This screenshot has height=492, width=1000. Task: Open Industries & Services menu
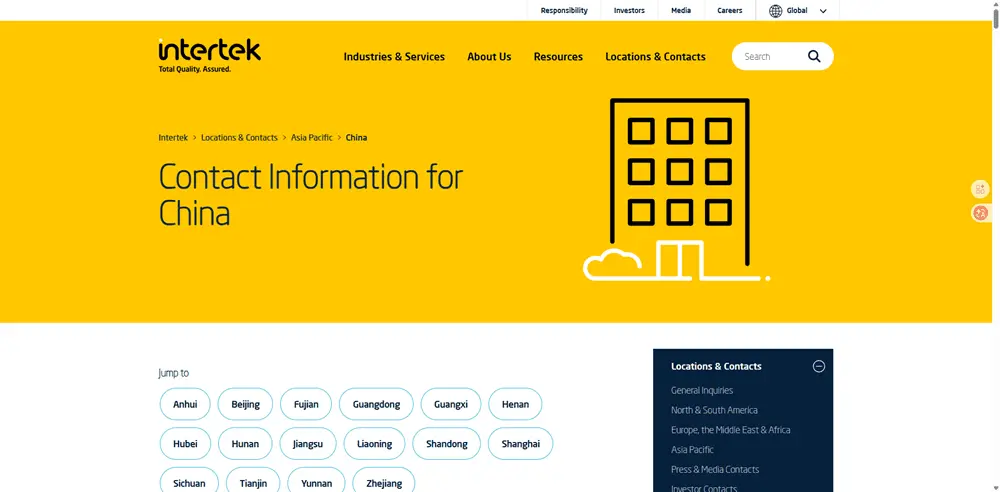(394, 57)
